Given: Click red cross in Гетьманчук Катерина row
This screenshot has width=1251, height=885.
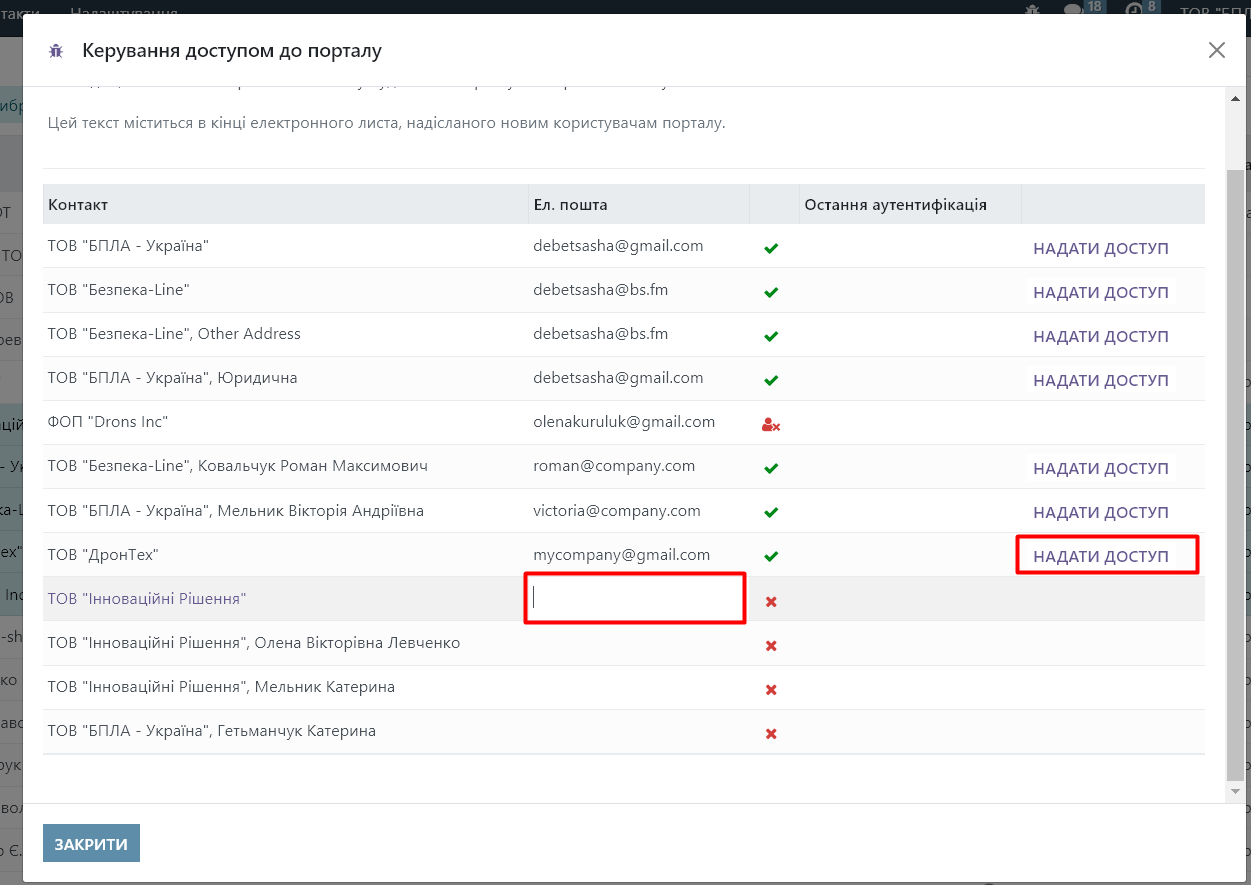Looking at the screenshot, I should (x=771, y=733).
